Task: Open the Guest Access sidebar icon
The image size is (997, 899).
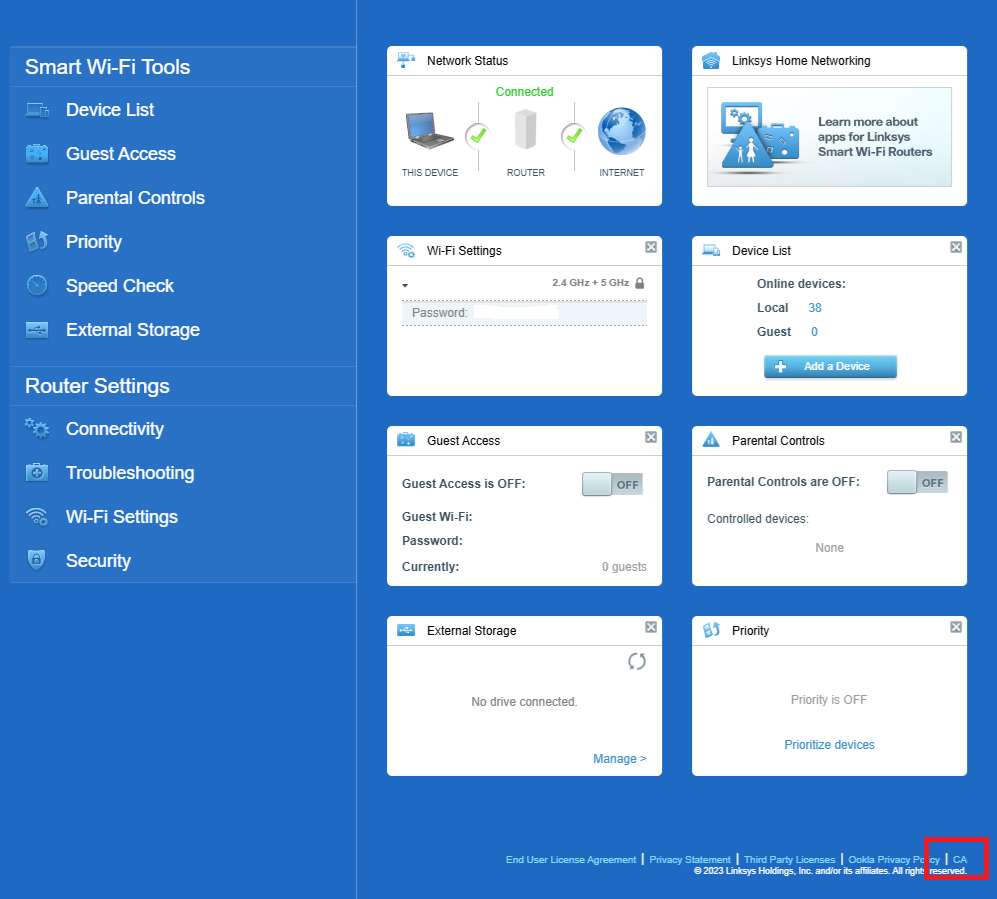Action: [37, 154]
